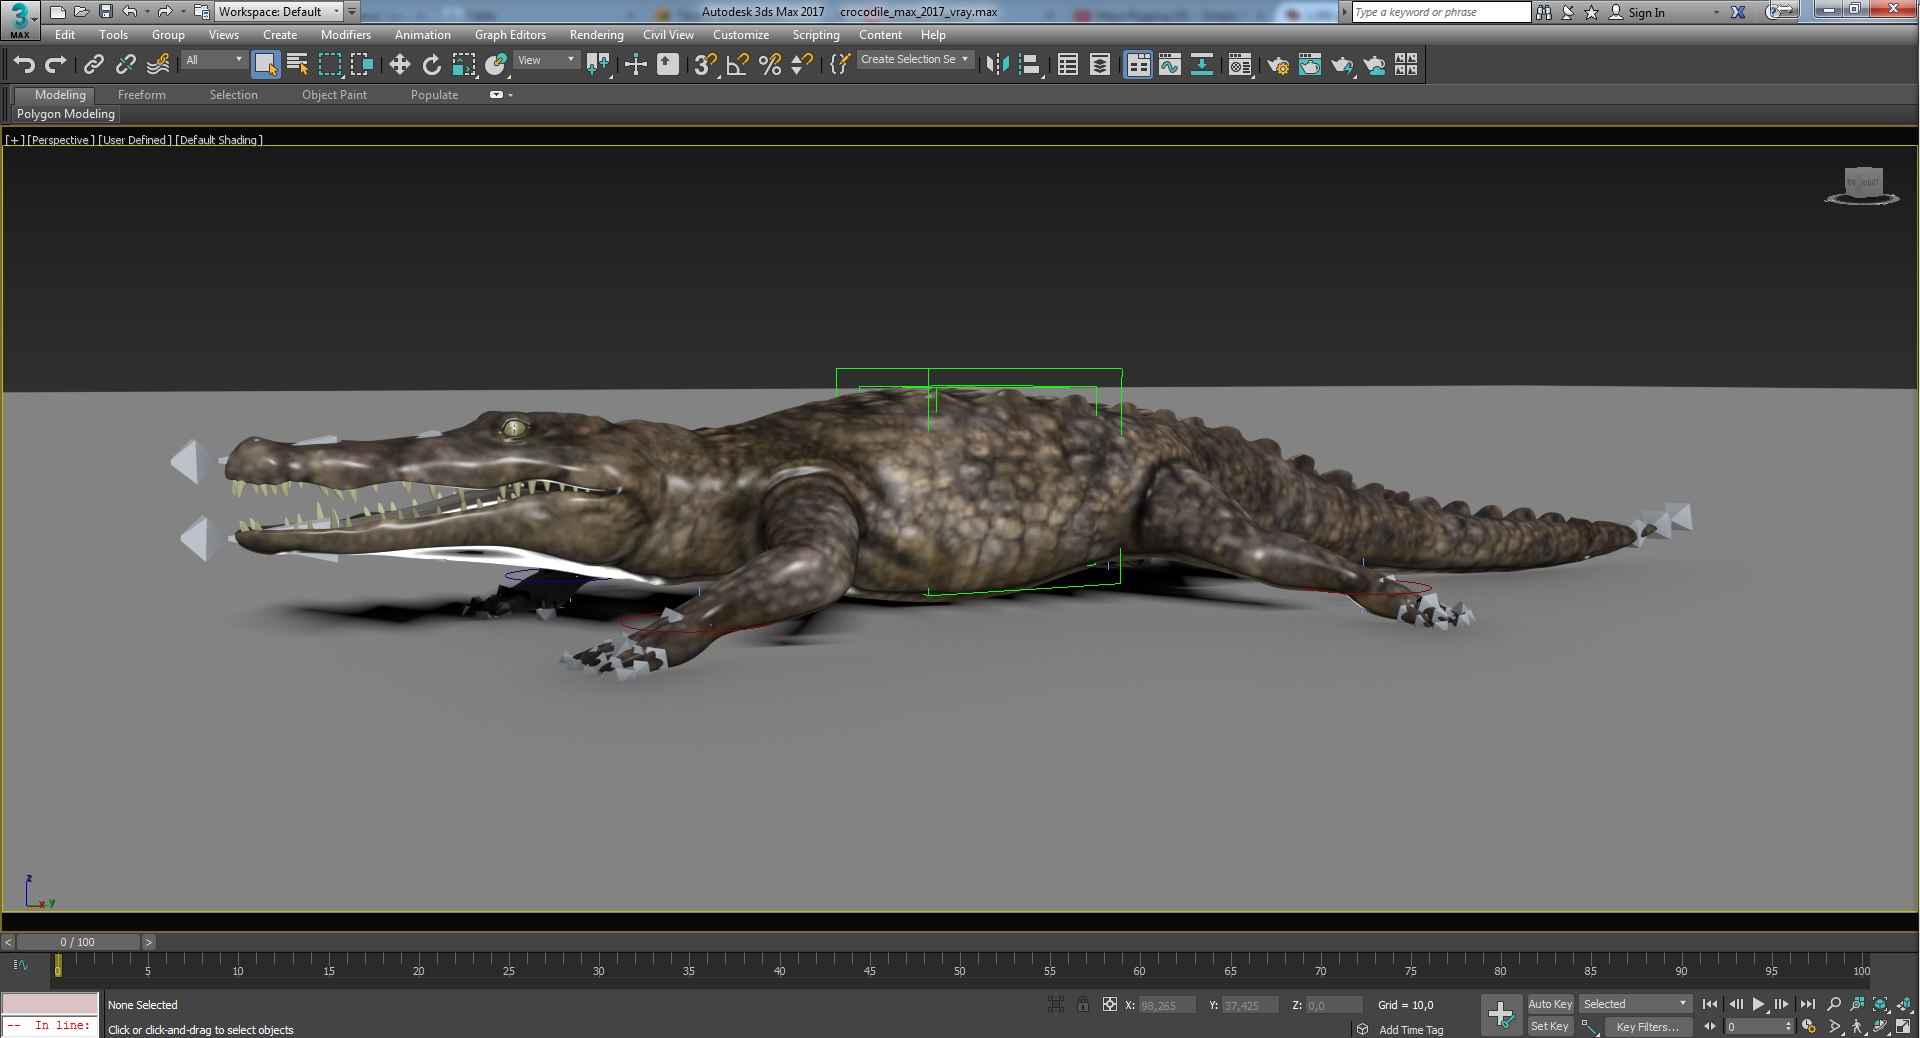This screenshot has width=1920, height=1038.
Task: Toggle Keyboard Shortcut Override icon
Action: (x=667, y=65)
